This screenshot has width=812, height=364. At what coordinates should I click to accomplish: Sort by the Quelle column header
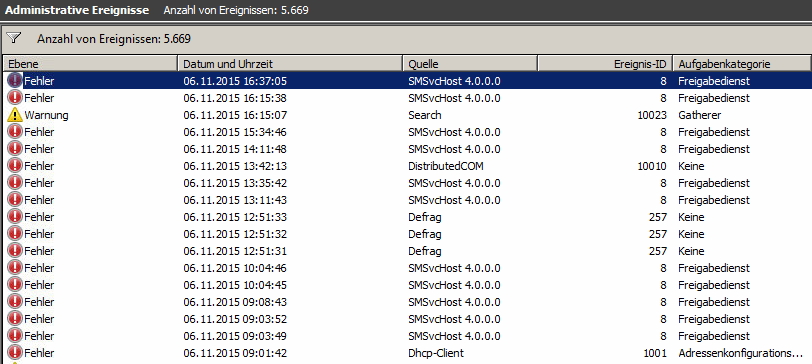(x=470, y=64)
